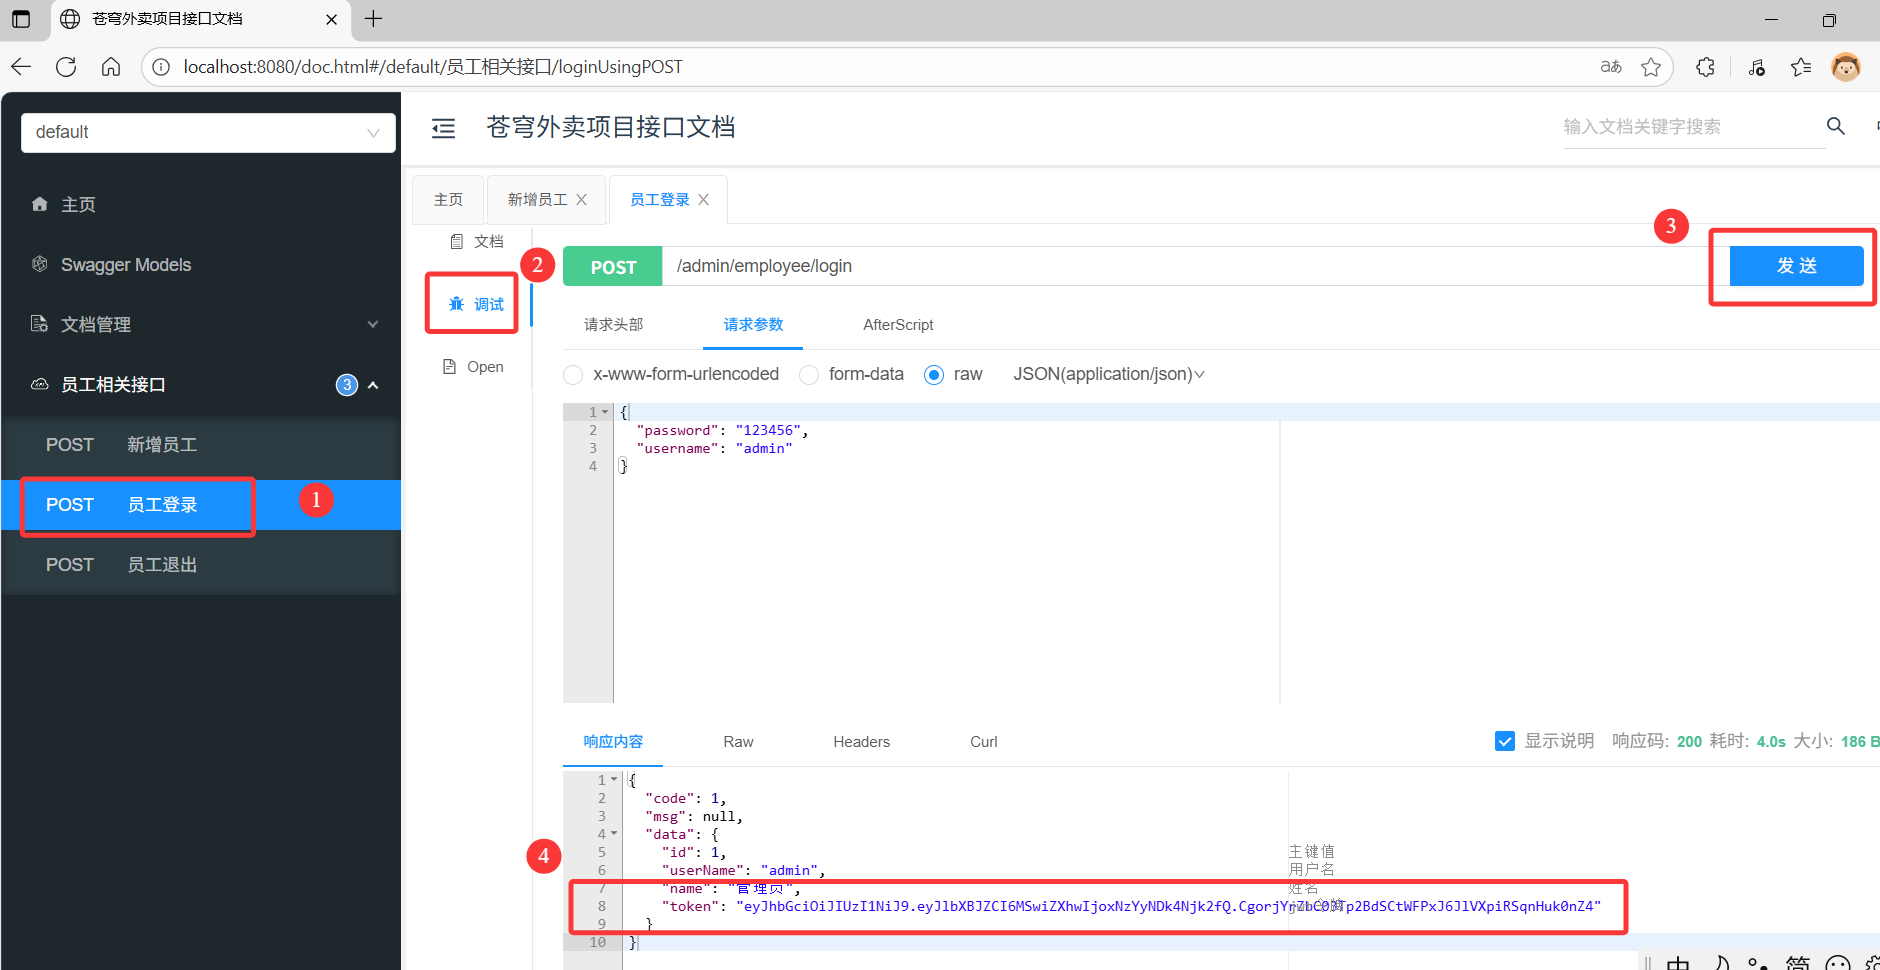Fold response data object line 4 arrow
The image size is (1880, 970).
coord(614,834)
